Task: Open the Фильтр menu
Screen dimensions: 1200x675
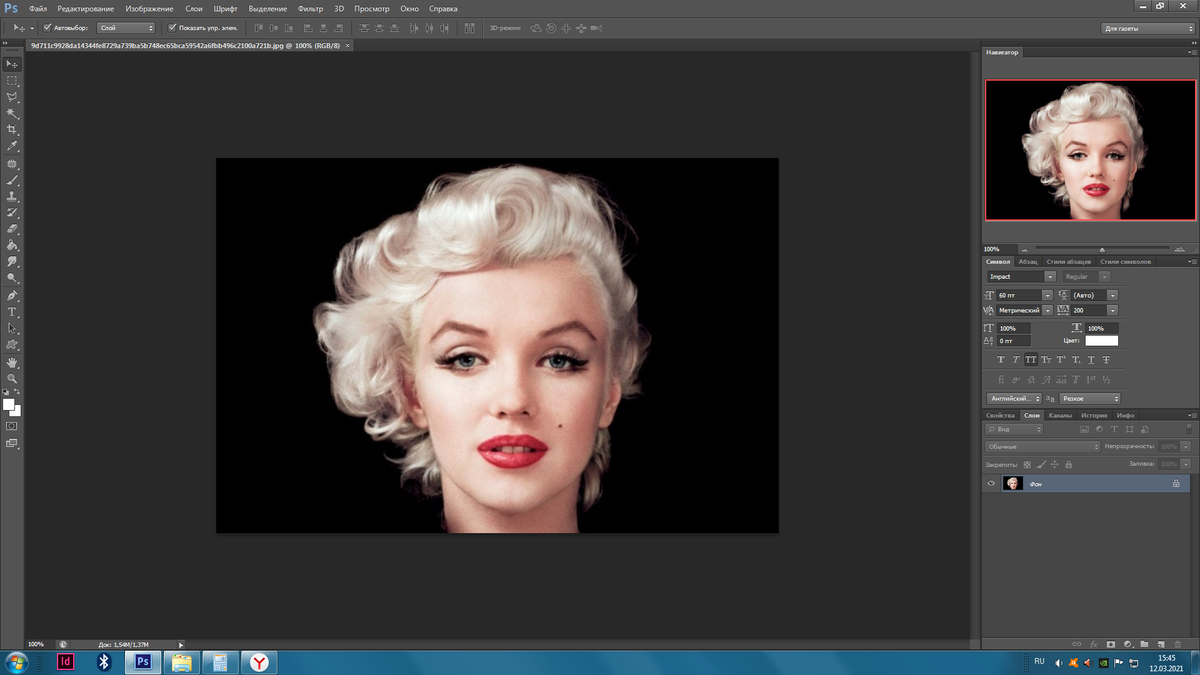Action: click(310, 8)
